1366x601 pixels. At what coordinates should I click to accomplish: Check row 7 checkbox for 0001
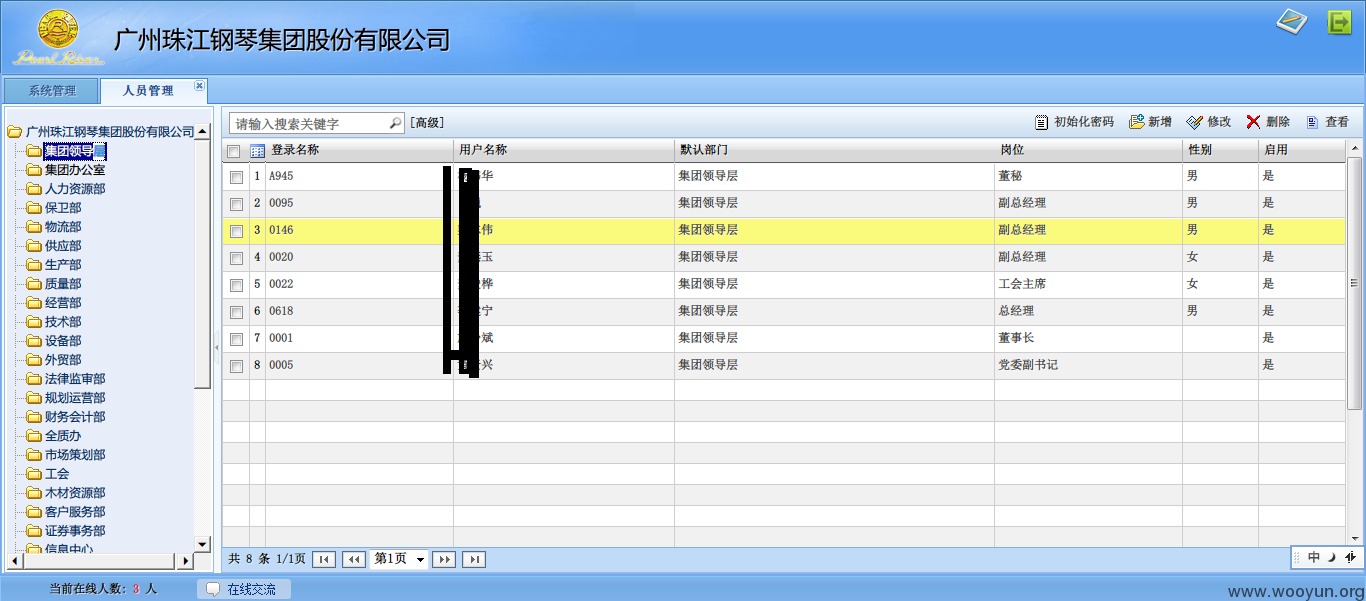[236, 339]
